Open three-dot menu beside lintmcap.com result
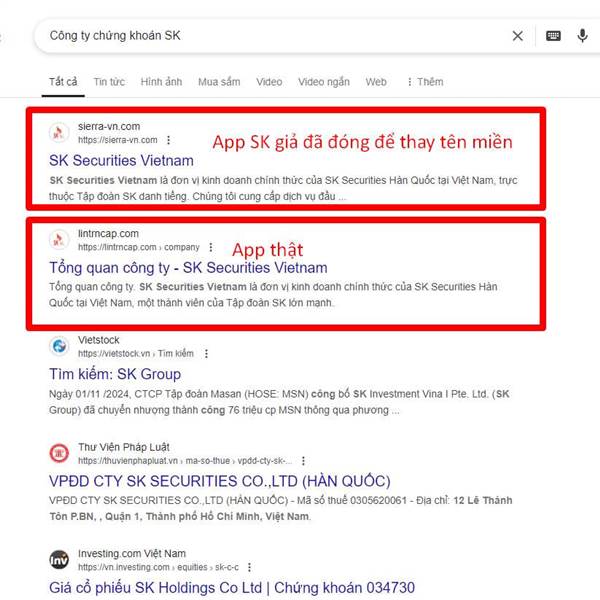 point(210,247)
